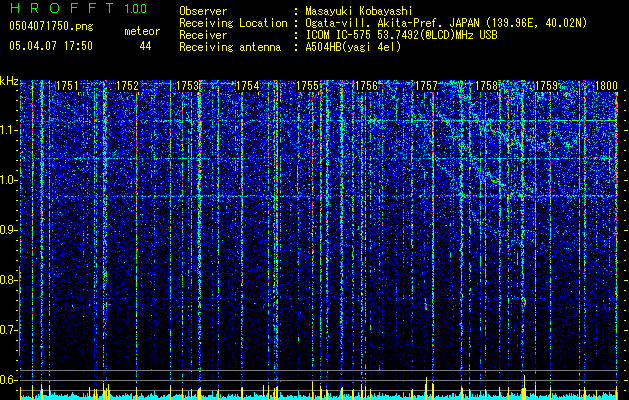Select the filename 0504071750.png

pyautogui.click(x=51, y=26)
